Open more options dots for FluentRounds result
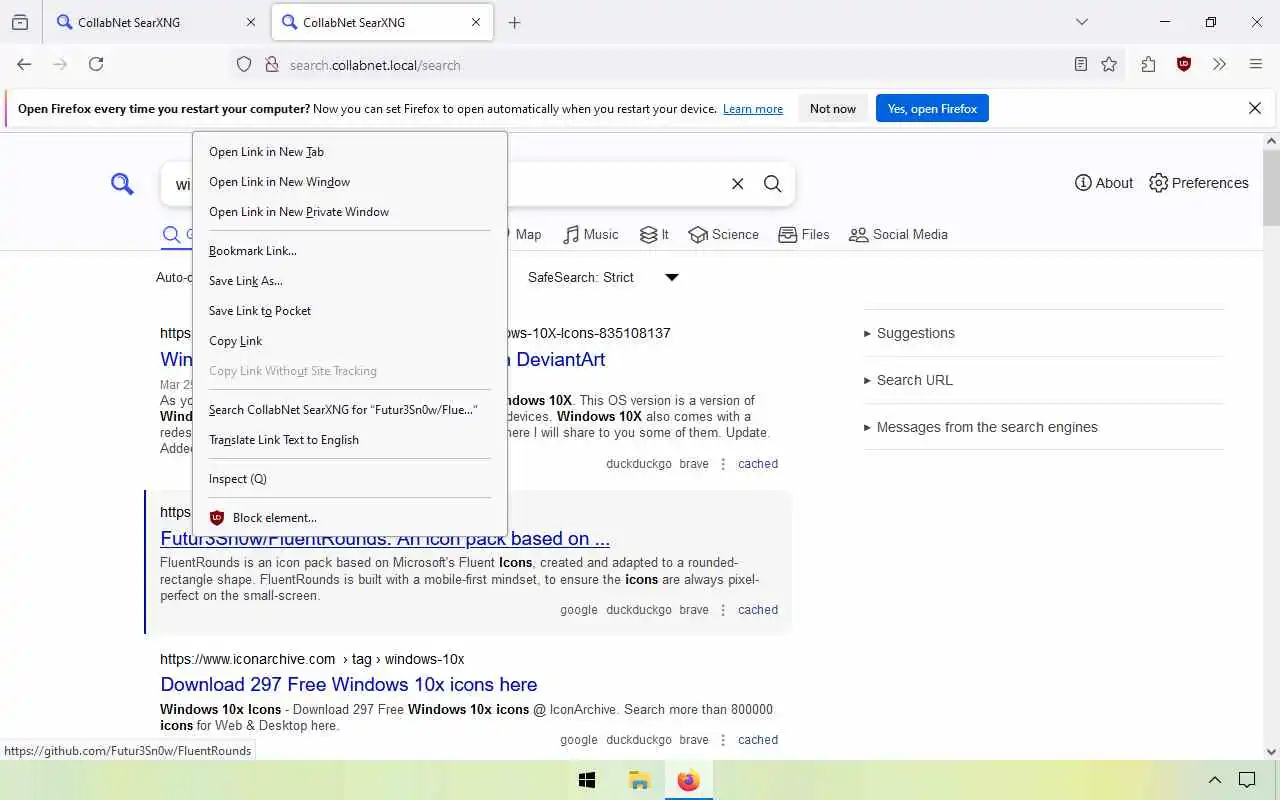This screenshot has height=800, width=1280. pos(723,610)
